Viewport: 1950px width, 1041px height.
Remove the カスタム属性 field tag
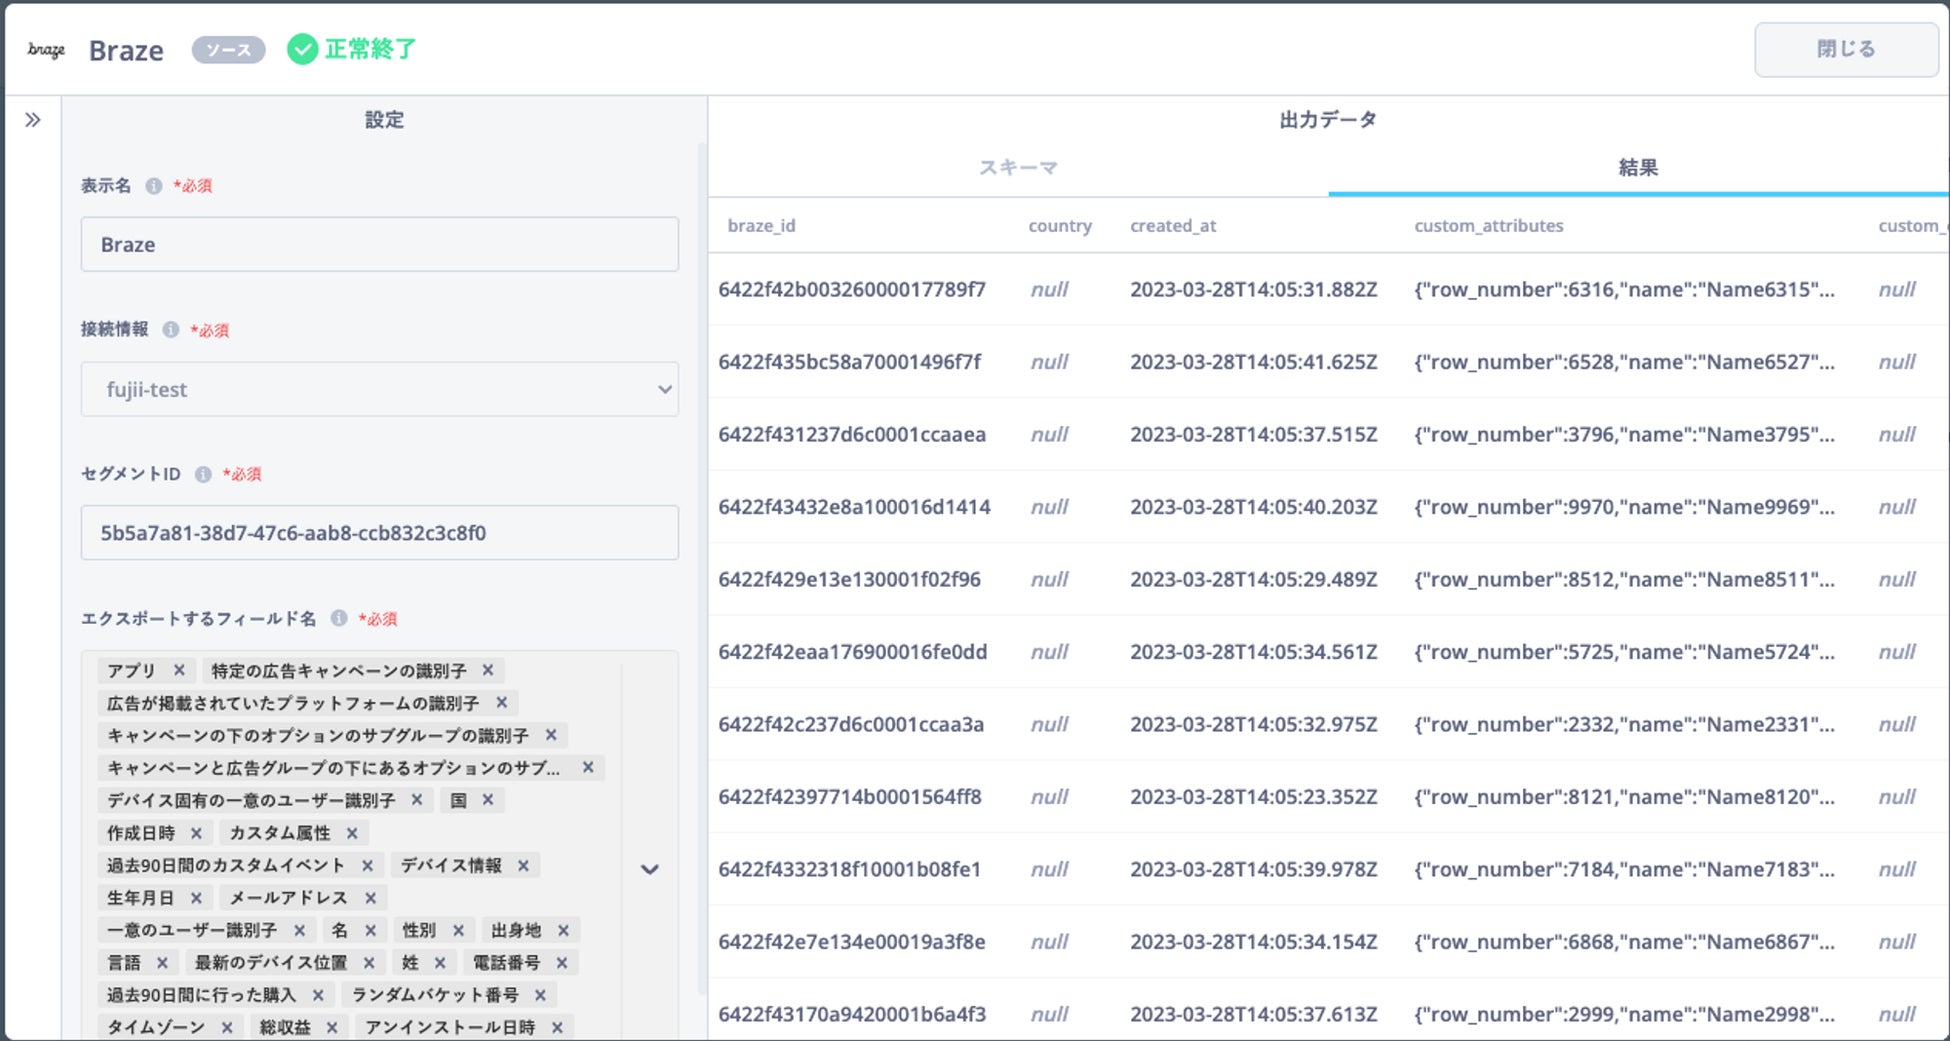[352, 833]
